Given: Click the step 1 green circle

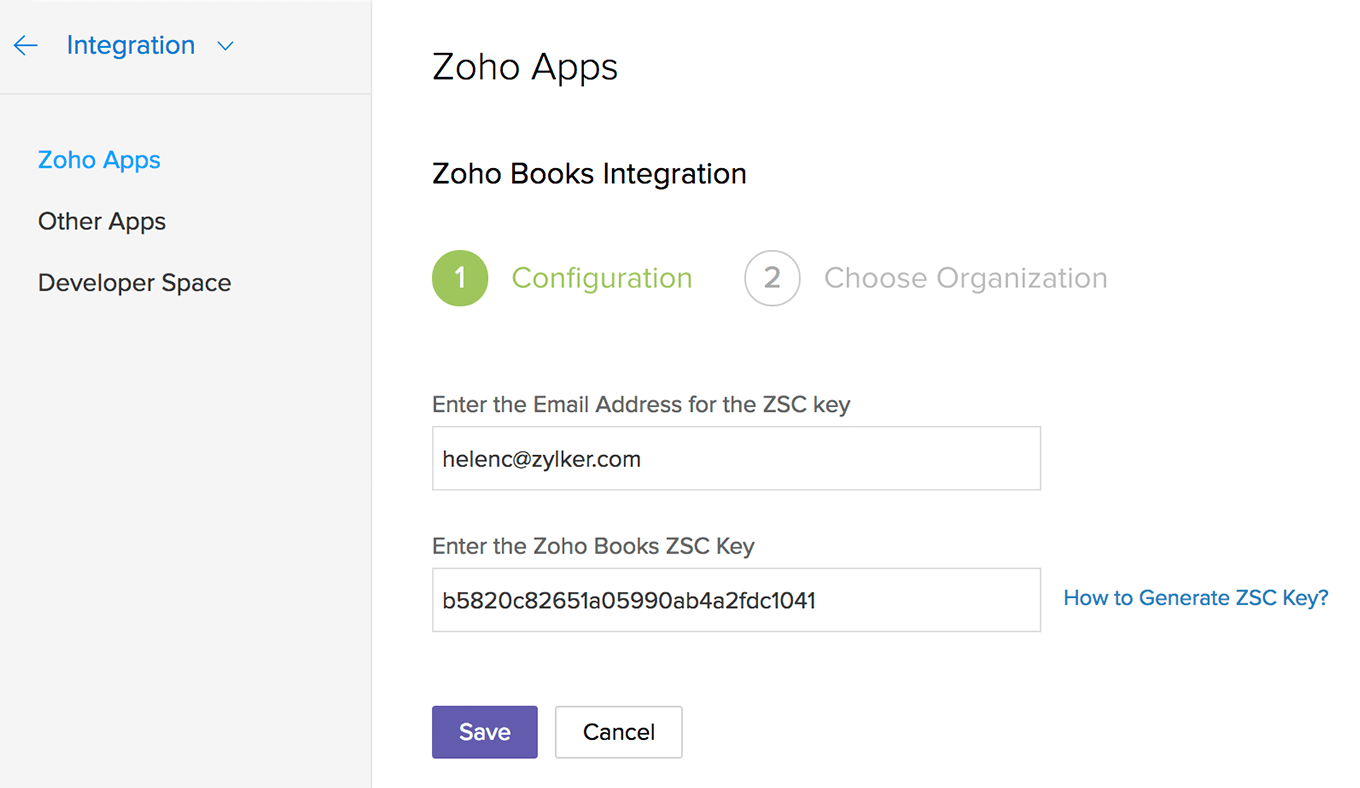Looking at the screenshot, I should click(x=460, y=278).
